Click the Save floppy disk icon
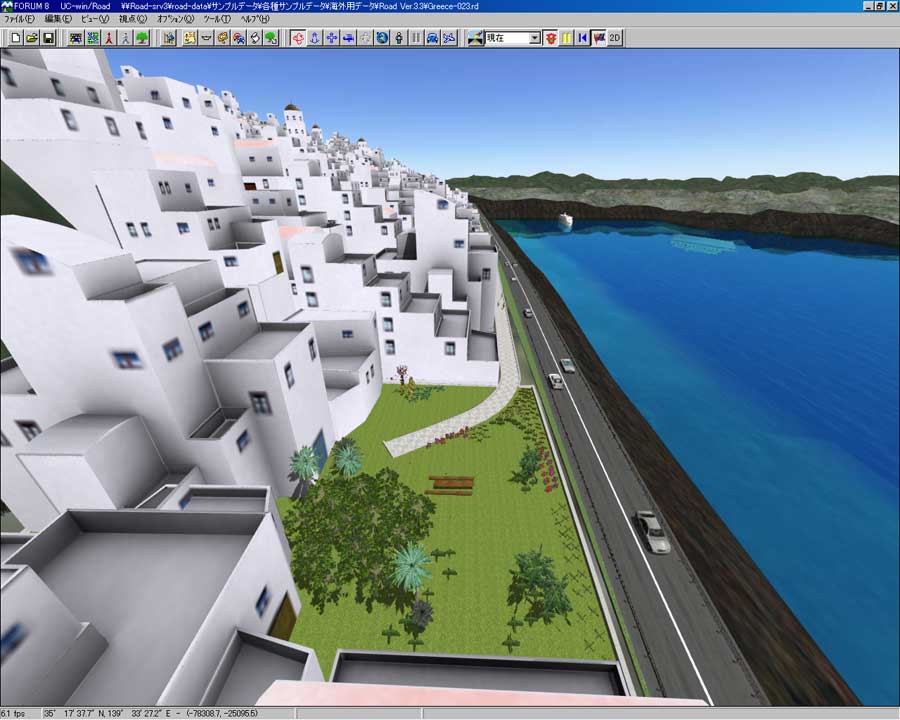900x720 pixels. pyautogui.click(x=48, y=38)
